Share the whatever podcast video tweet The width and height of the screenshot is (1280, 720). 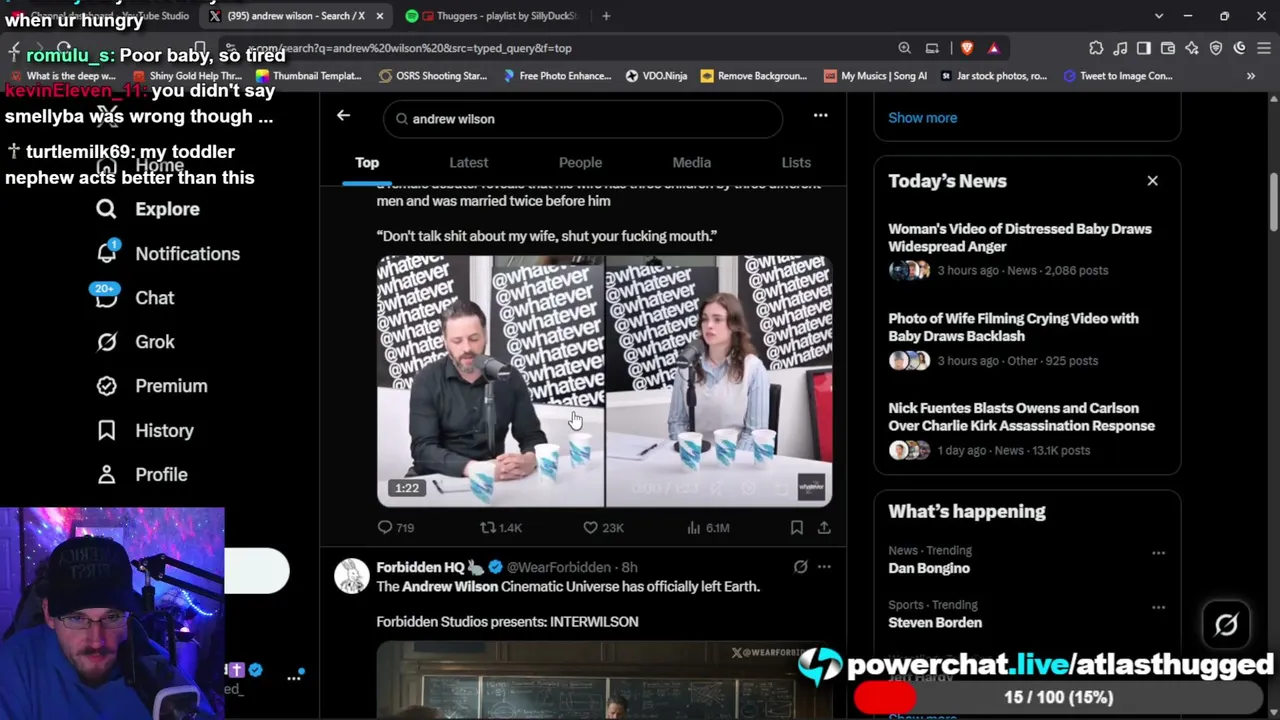click(824, 527)
